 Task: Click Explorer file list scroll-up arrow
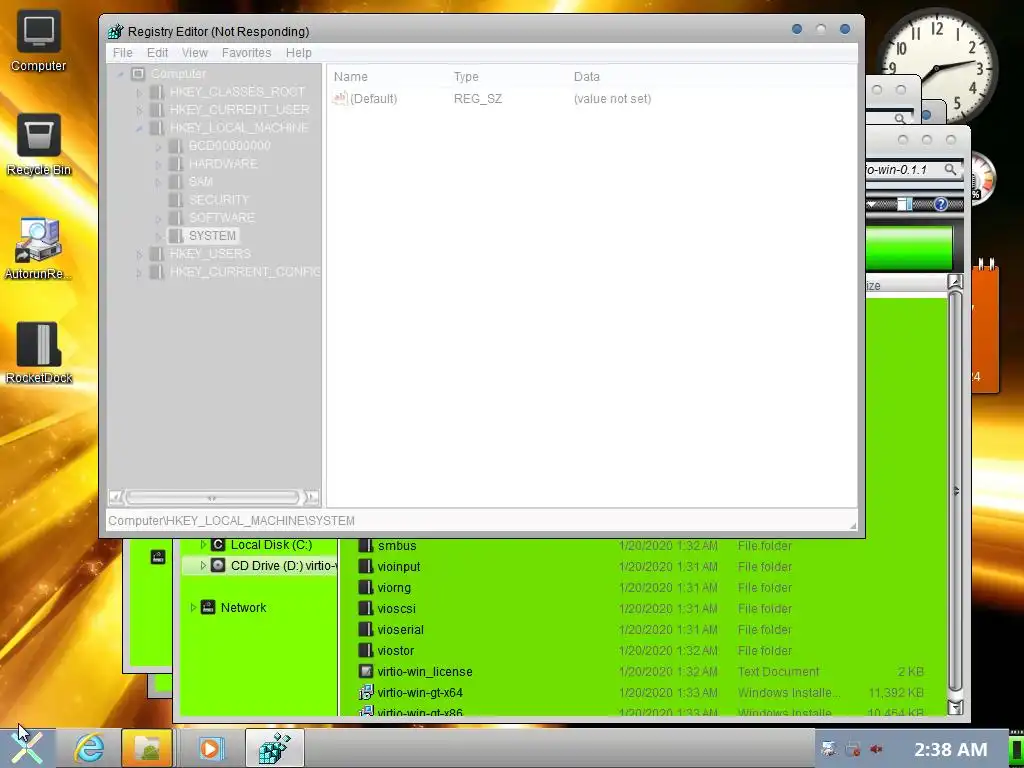click(955, 282)
